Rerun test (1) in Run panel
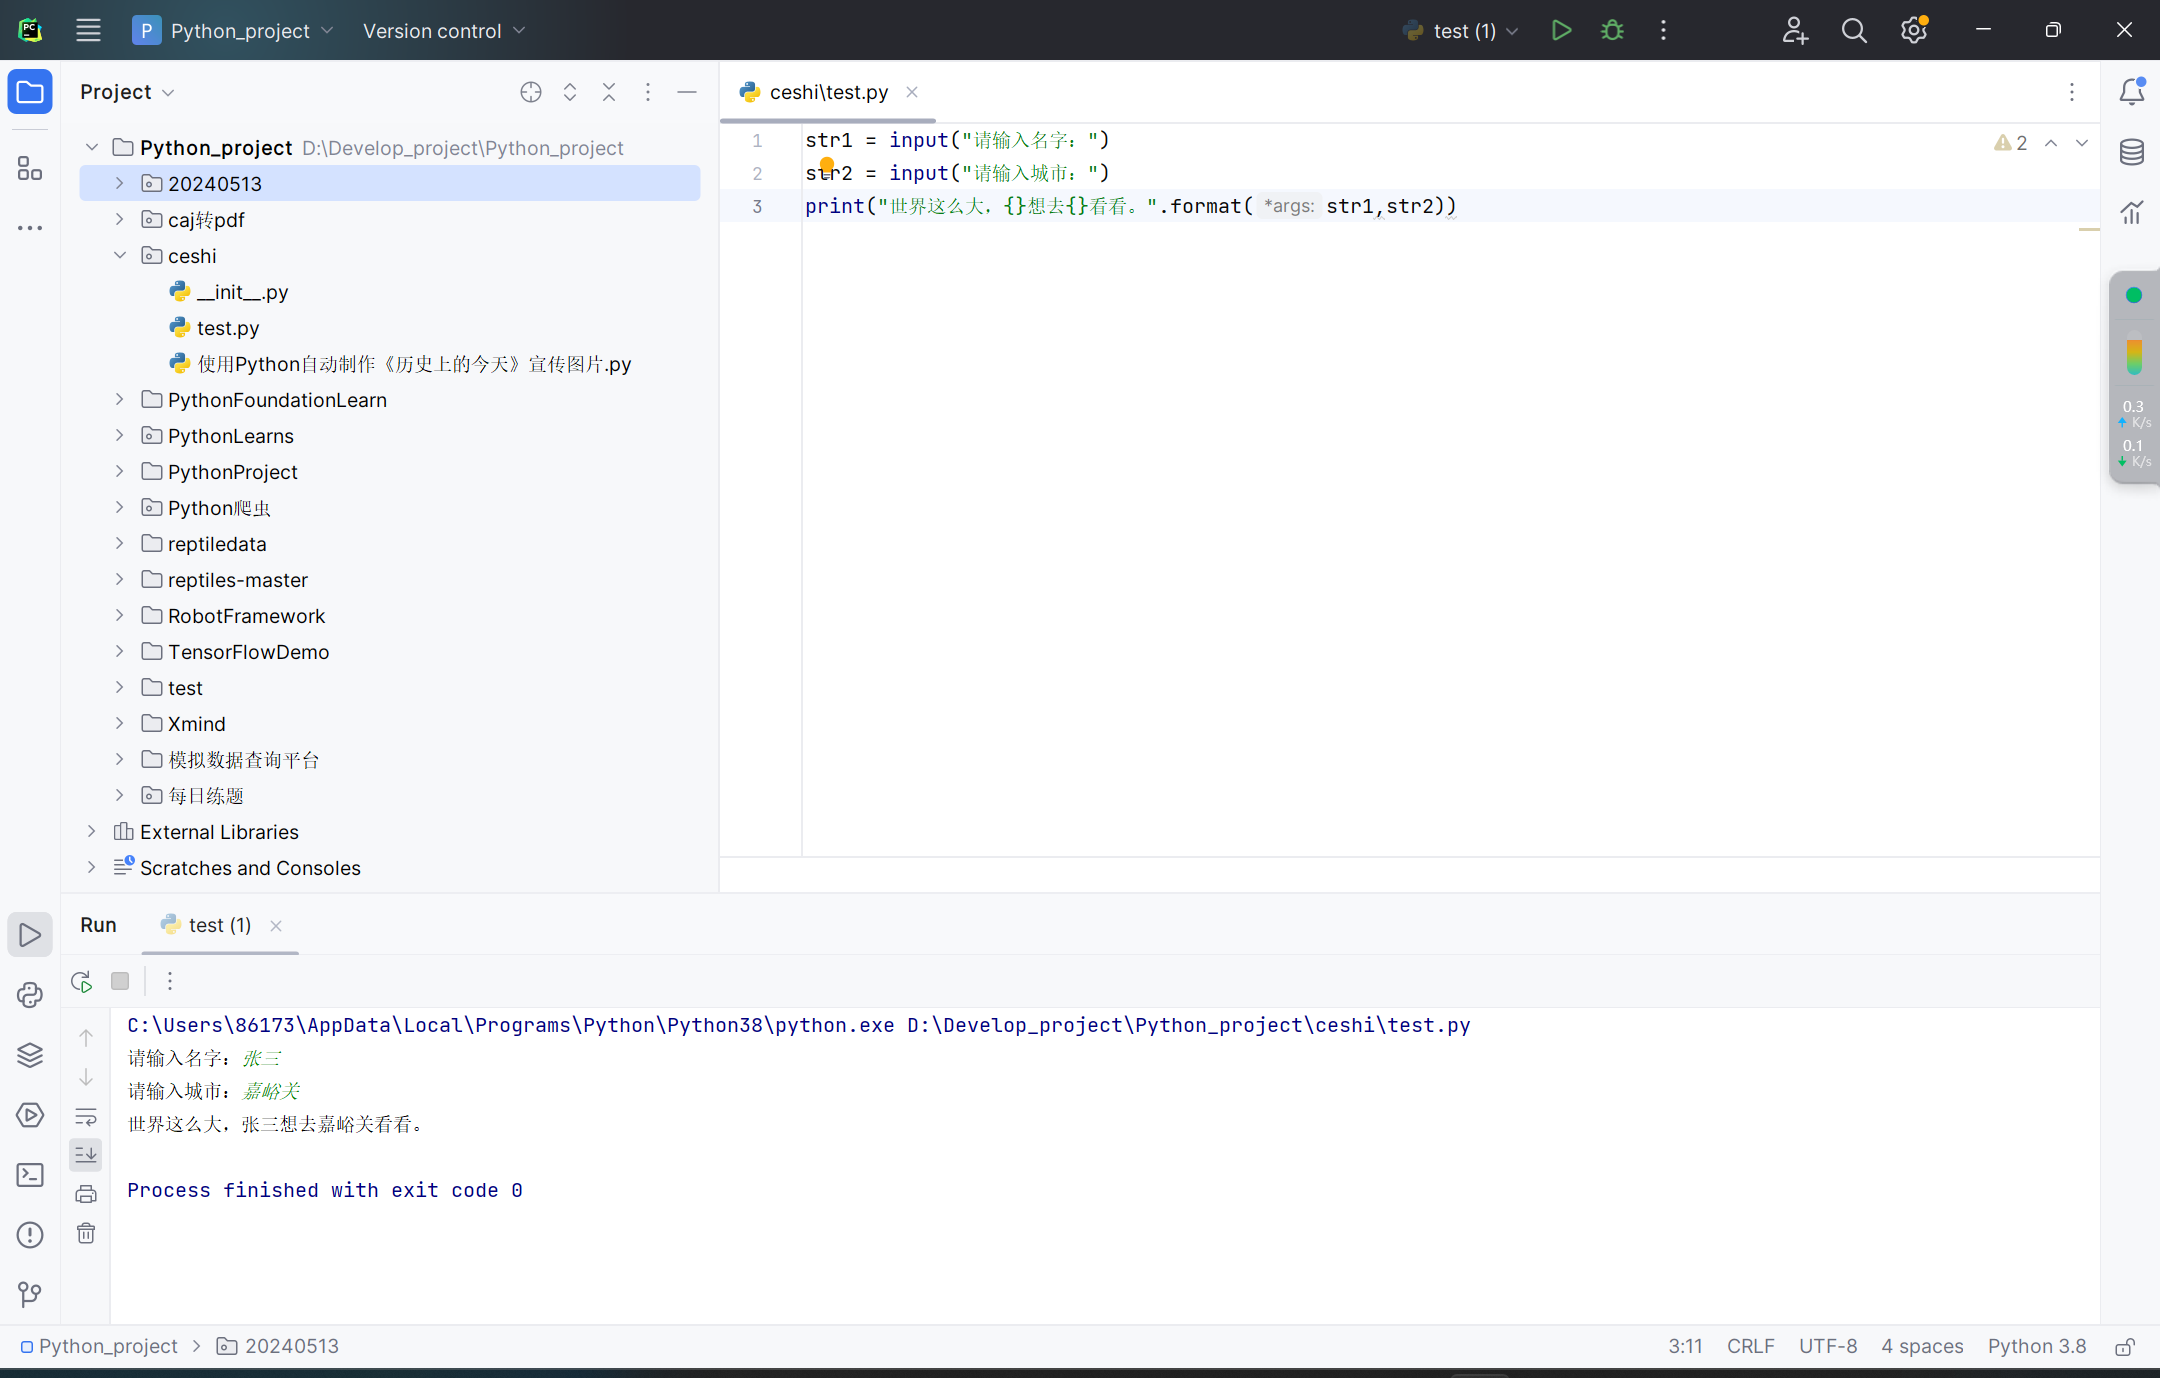Screen dimensions: 2160x1378 (x=82, y=981)
